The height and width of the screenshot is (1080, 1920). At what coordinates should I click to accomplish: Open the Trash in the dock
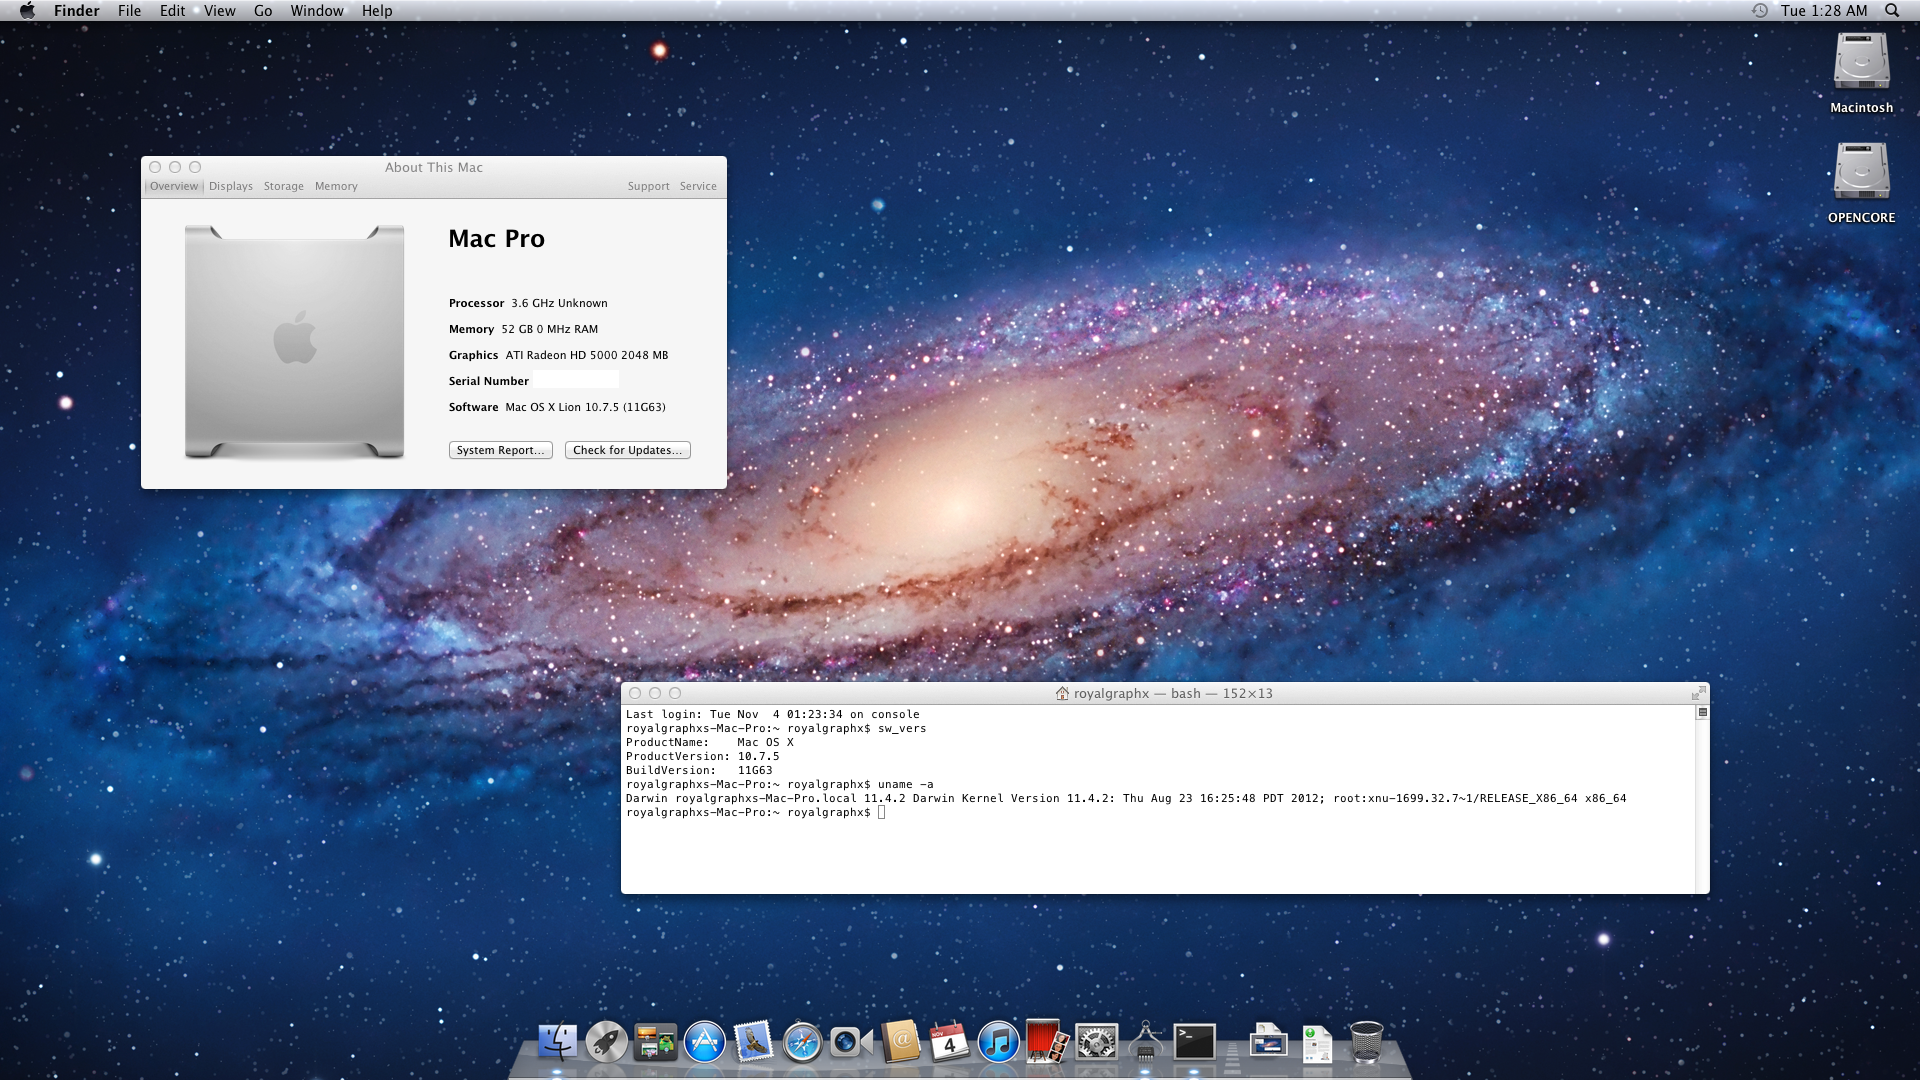[x=1366, y=1042]
